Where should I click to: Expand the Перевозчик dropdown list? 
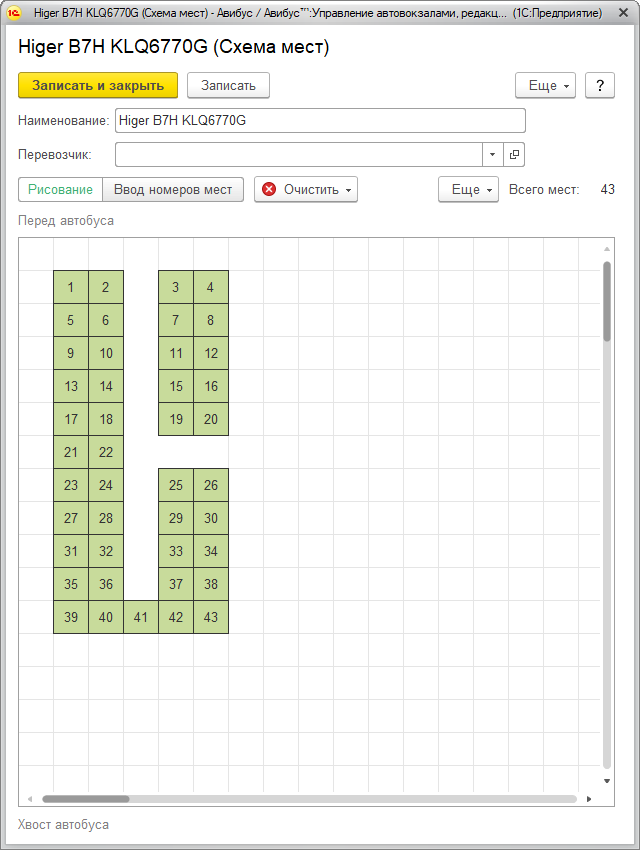pos(493,155)
